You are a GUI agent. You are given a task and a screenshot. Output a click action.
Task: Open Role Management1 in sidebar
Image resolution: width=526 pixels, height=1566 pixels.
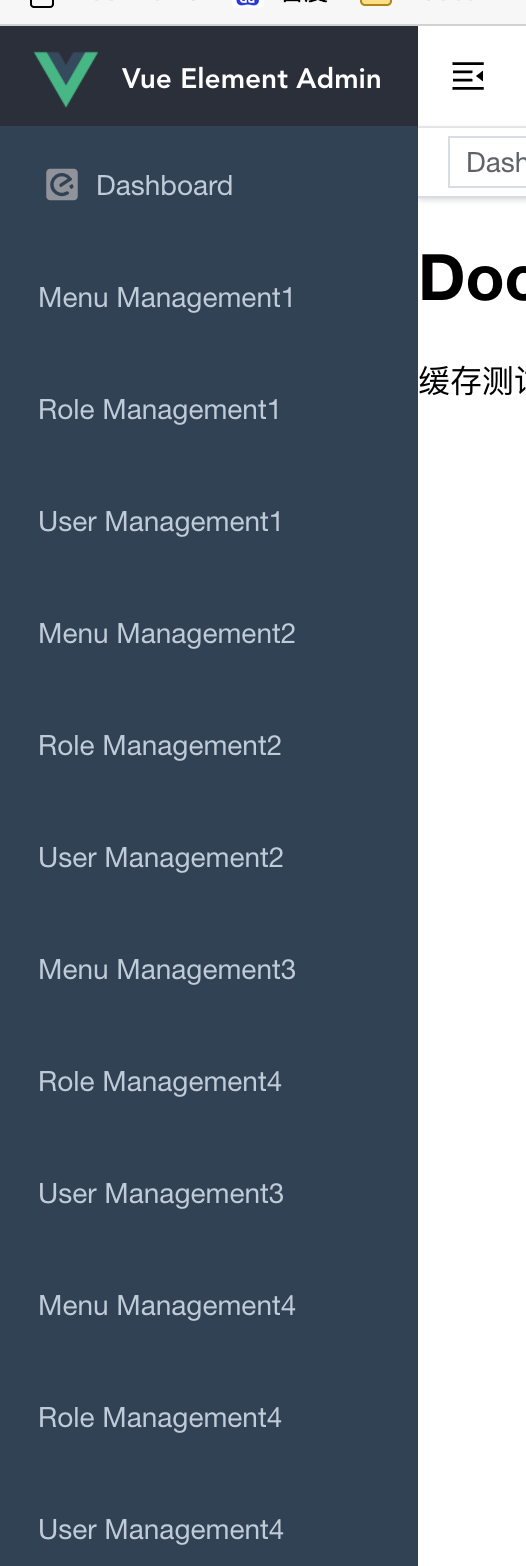(x=209, y=409)
